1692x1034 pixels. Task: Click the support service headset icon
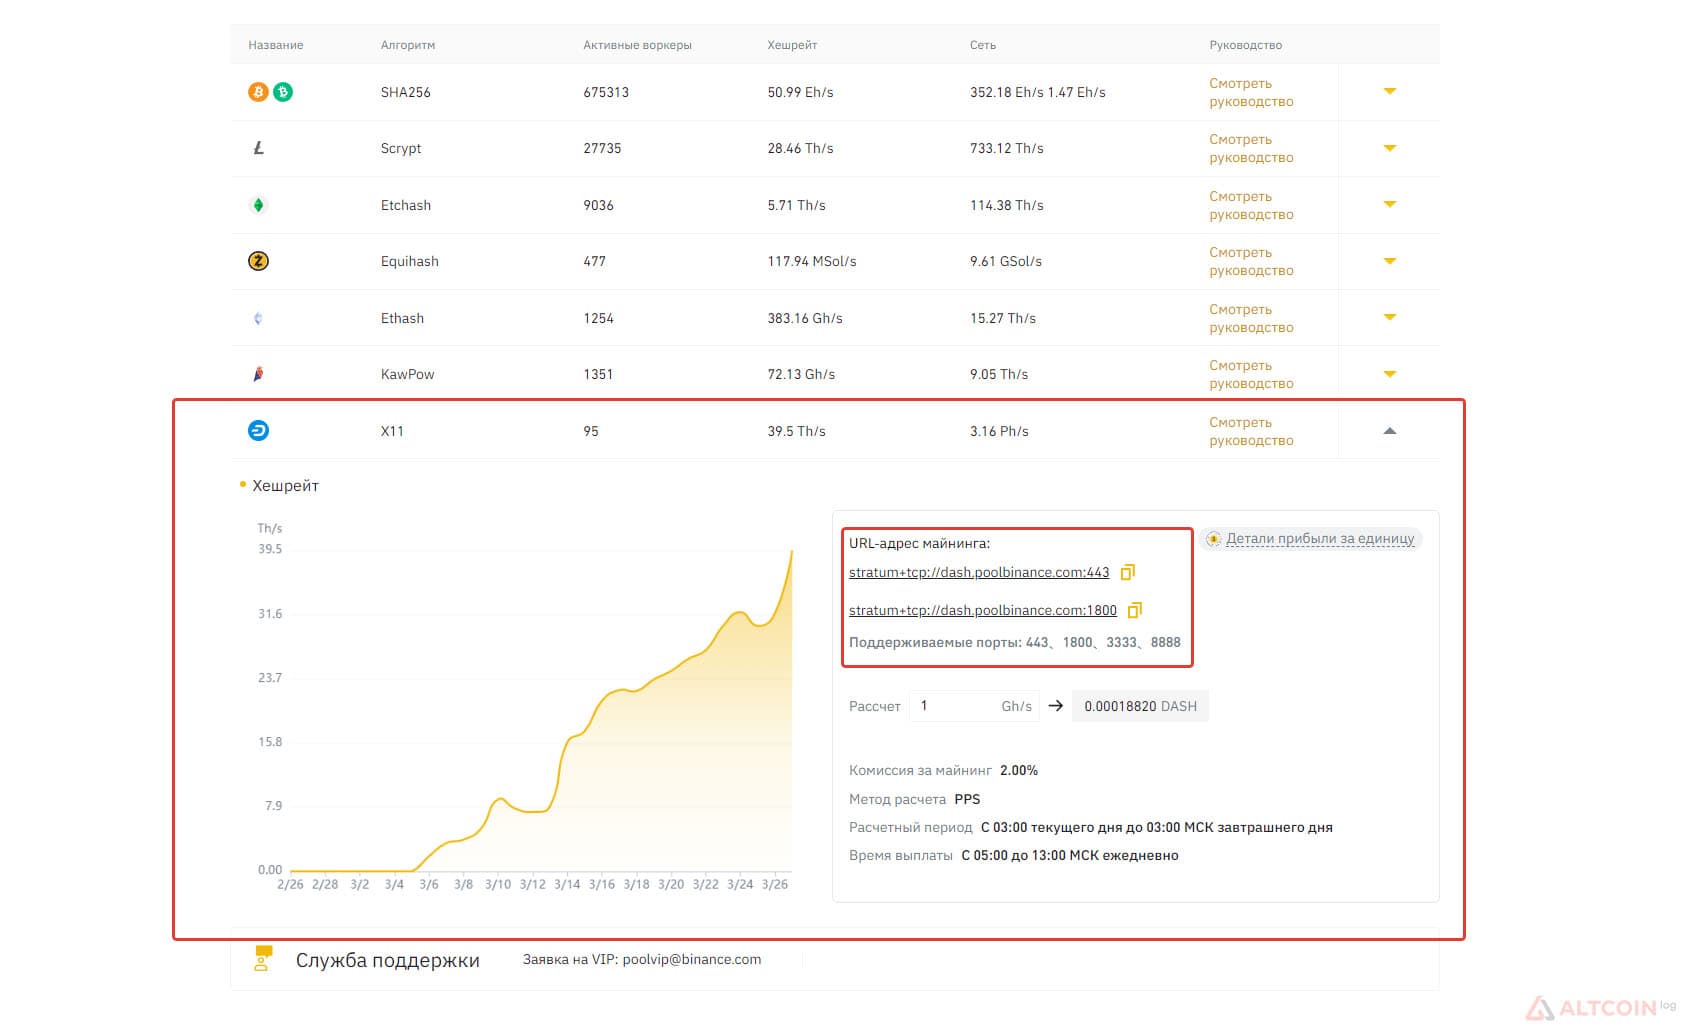point(262,958)
